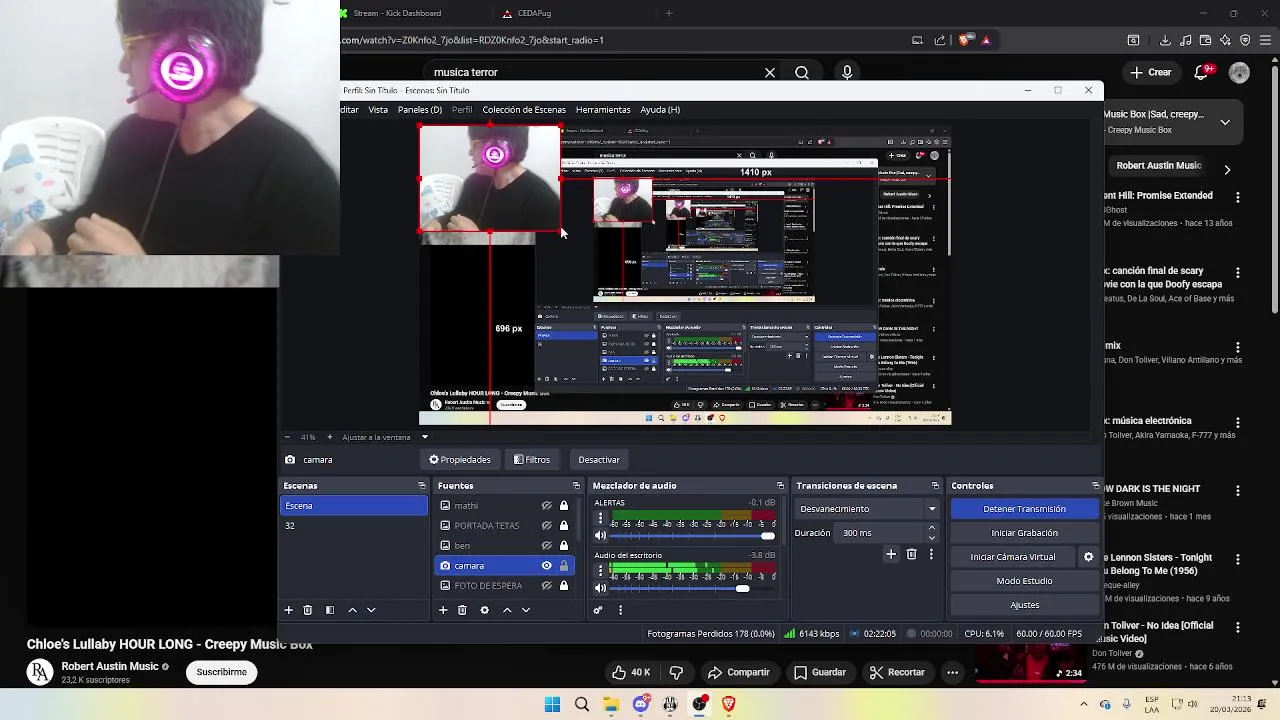This screenshot has height=720, width=1280.
Task: Toggle lock on the camara source
Action: coord(564,566)
